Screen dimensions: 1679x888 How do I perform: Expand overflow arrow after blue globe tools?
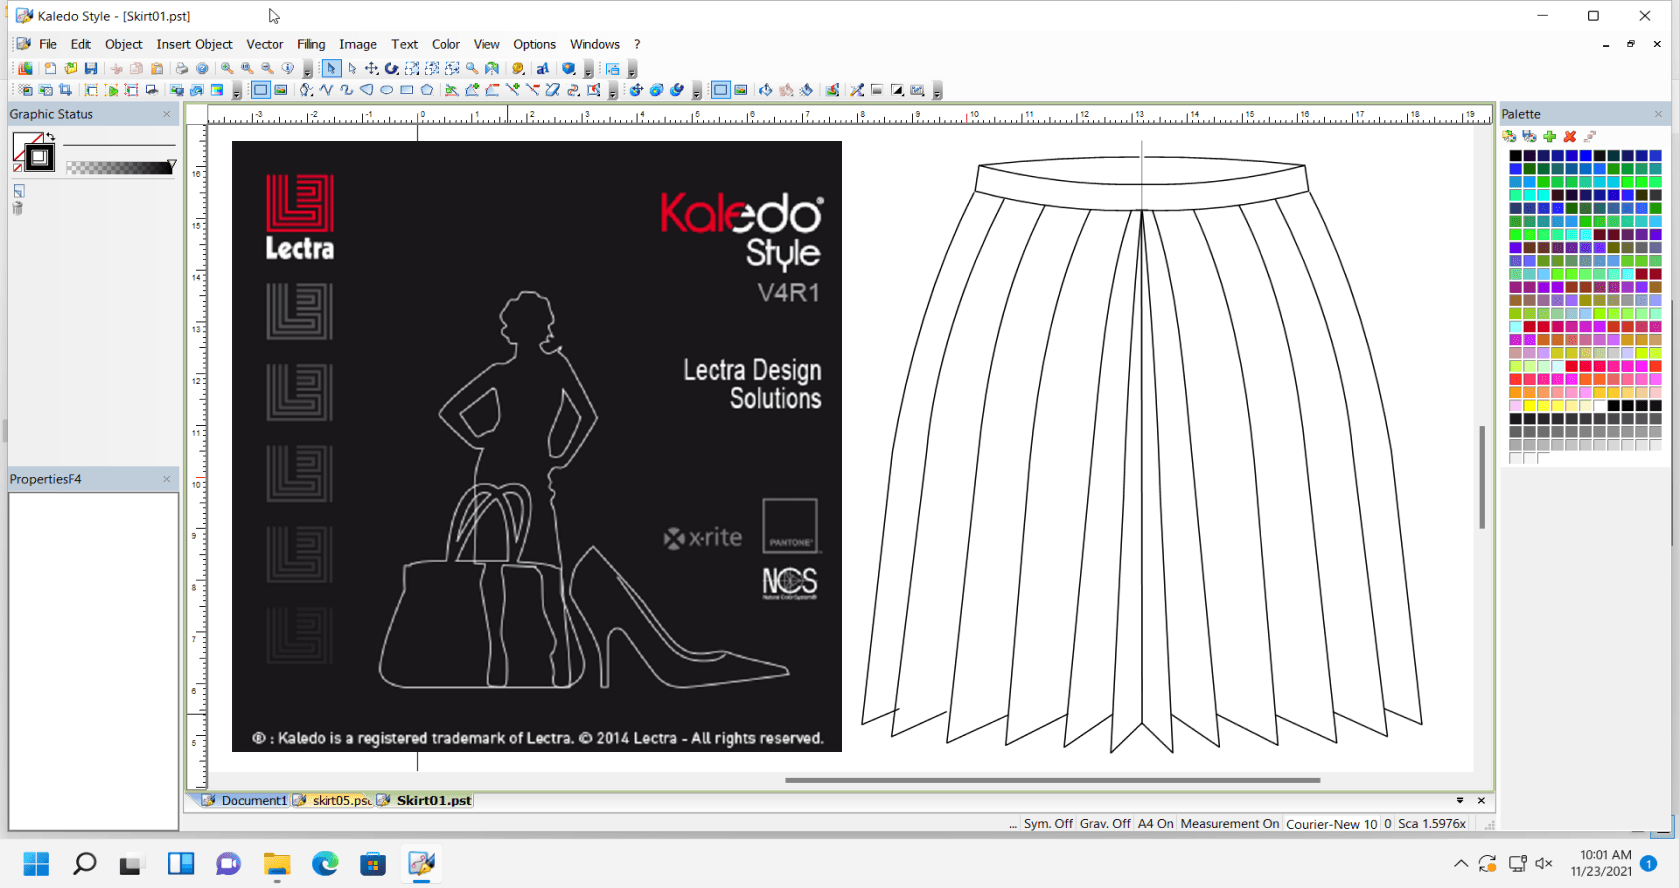(x=697, y=92)
